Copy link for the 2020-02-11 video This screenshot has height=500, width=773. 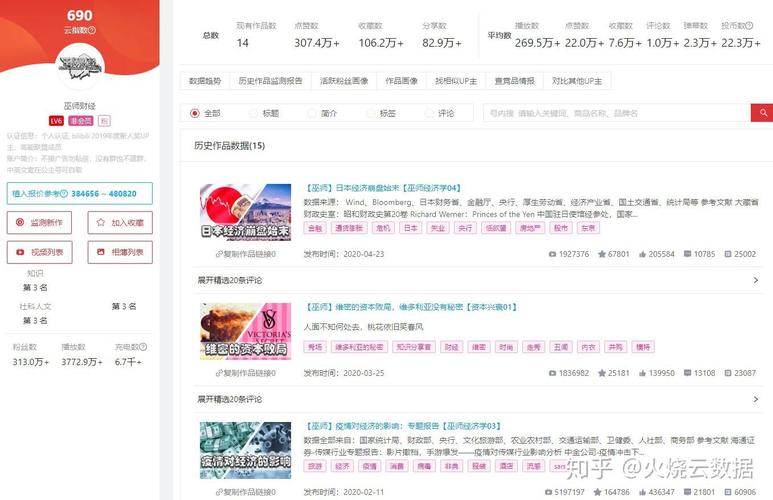coord(246,492)
